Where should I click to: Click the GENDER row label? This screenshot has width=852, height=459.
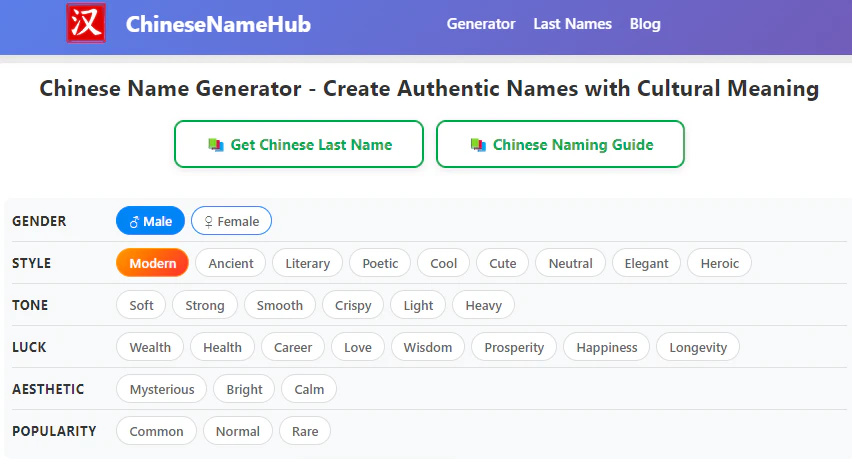39,221
